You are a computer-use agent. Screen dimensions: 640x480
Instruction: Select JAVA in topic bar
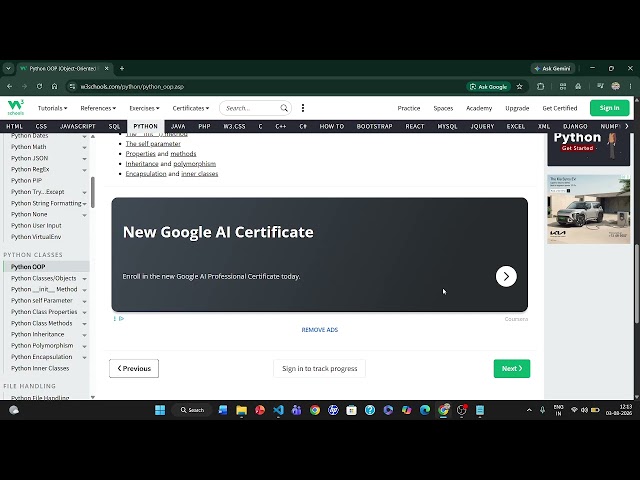pyautogui.click(x=178, y=127)
